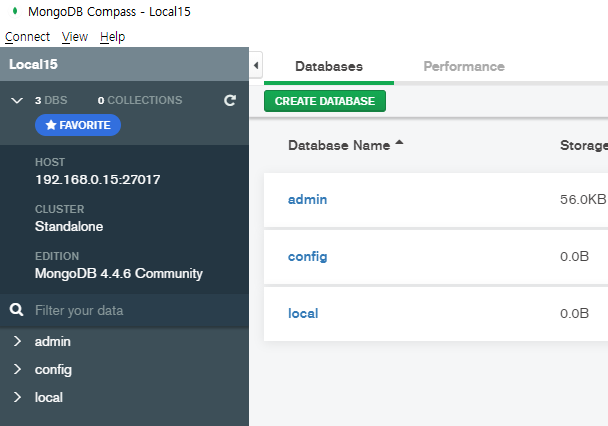Click the host address 192.168.0.15:27017
This screenshot has width=608, height=426.
tap(98, 179)
